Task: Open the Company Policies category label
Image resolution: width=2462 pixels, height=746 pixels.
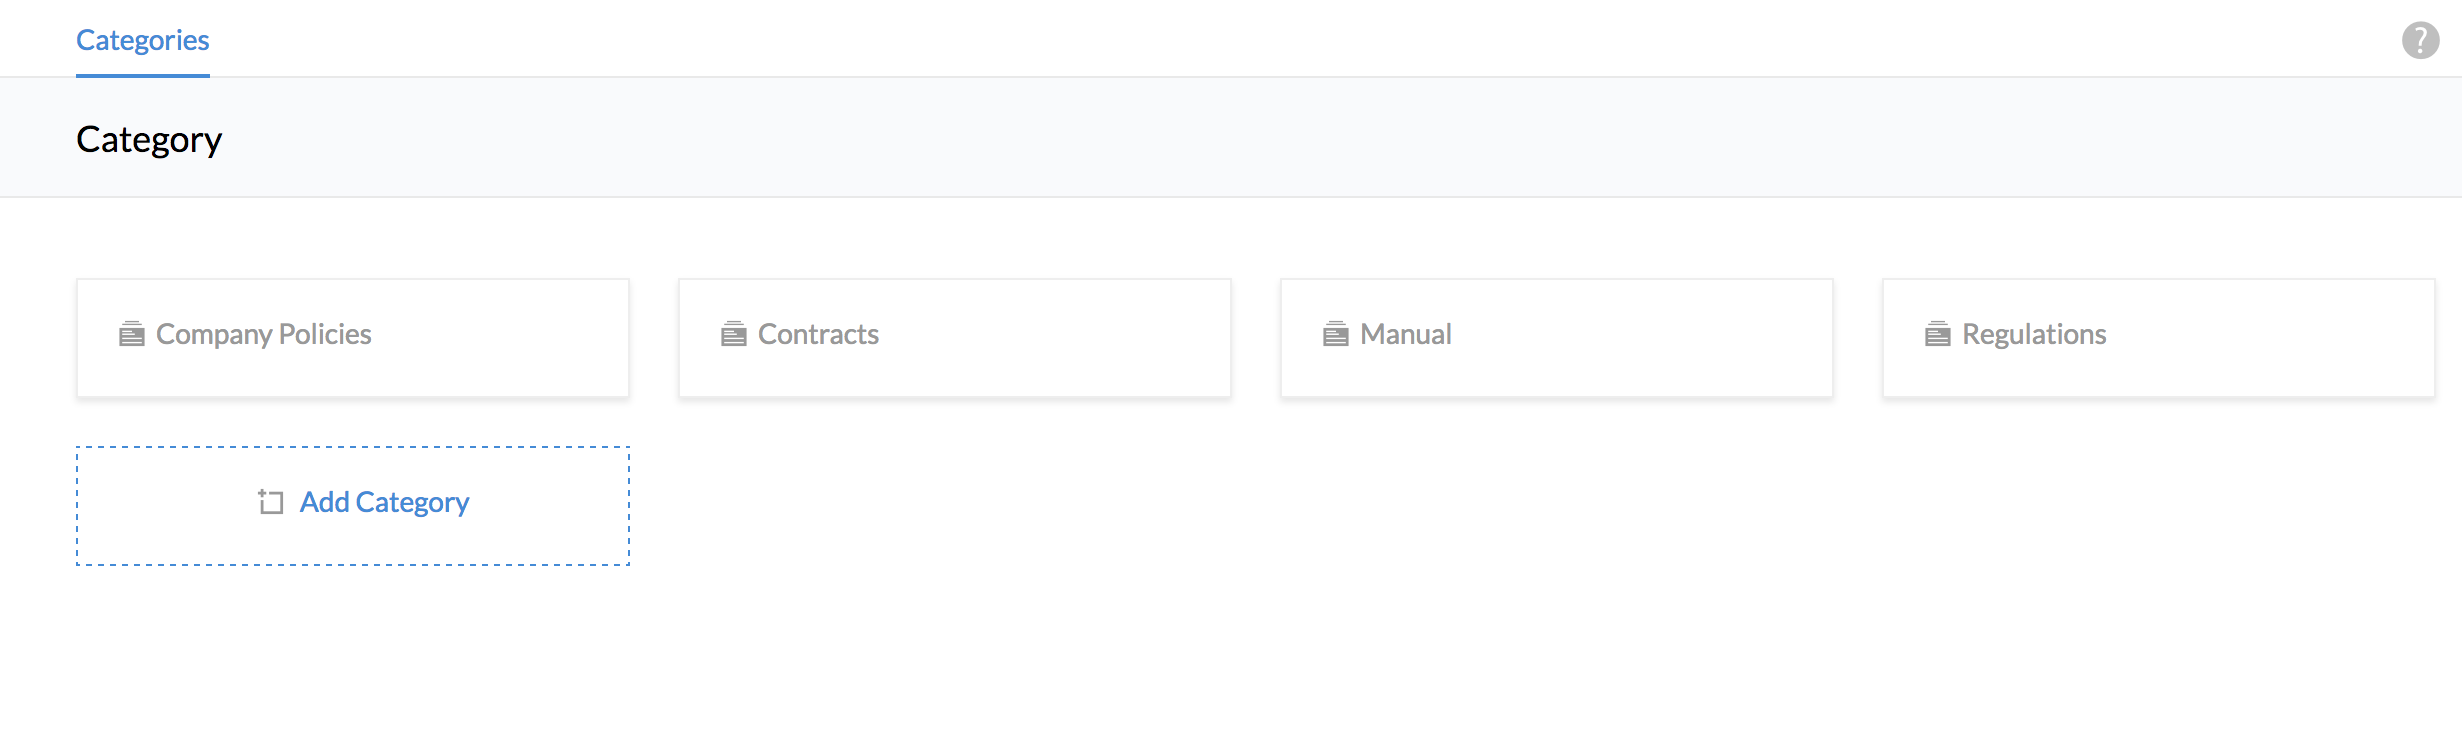Action: coord(264,334)
